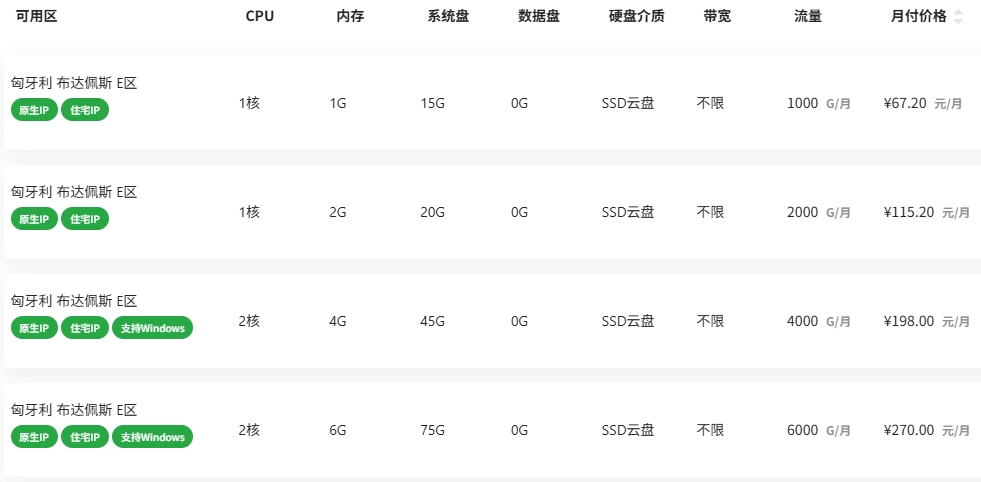Click the sort arrows beside 月付价格

coord(959,16)
